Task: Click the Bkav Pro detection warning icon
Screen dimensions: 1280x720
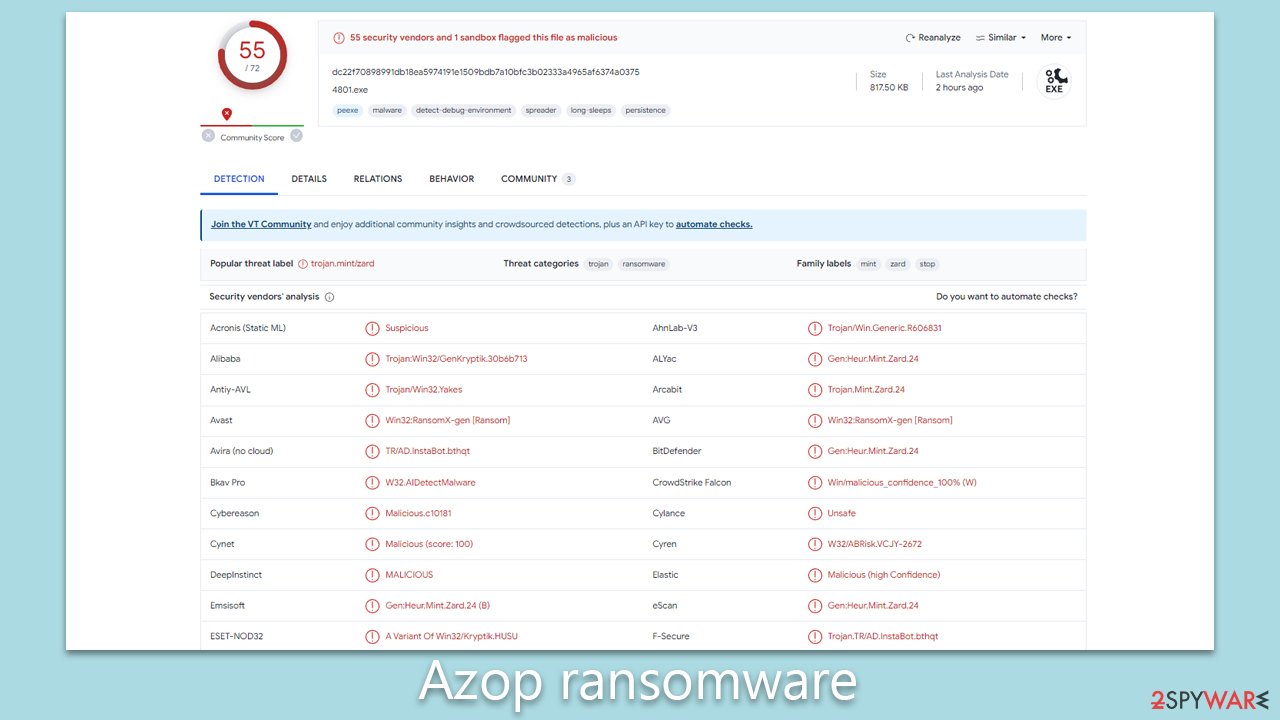Action: click(x=372, y=482)
